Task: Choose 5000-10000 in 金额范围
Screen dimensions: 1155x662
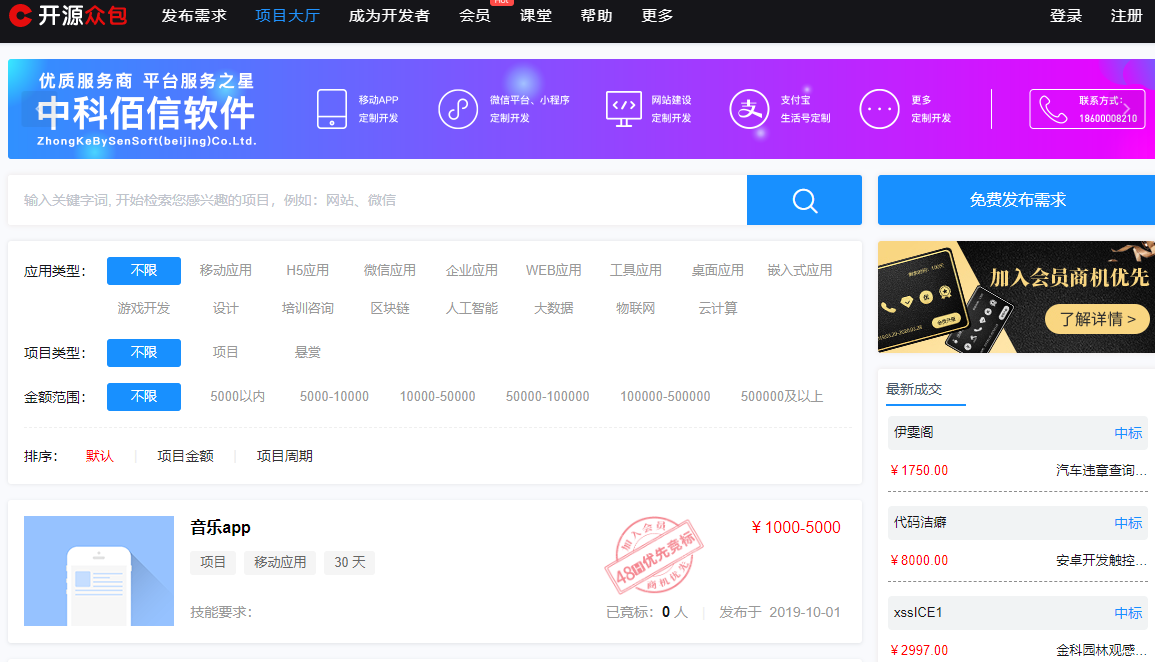Action: [x=334, y=396]
